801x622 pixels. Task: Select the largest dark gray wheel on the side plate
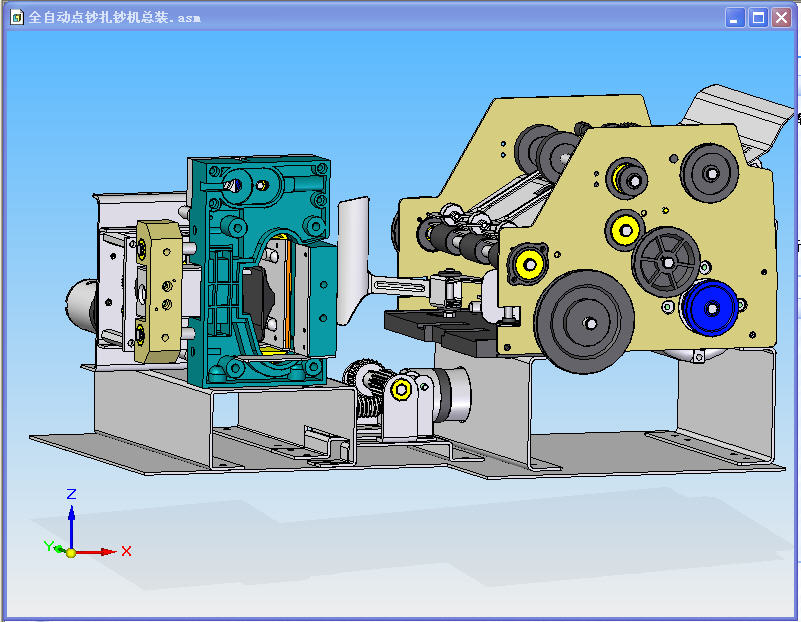pos(584,322)
